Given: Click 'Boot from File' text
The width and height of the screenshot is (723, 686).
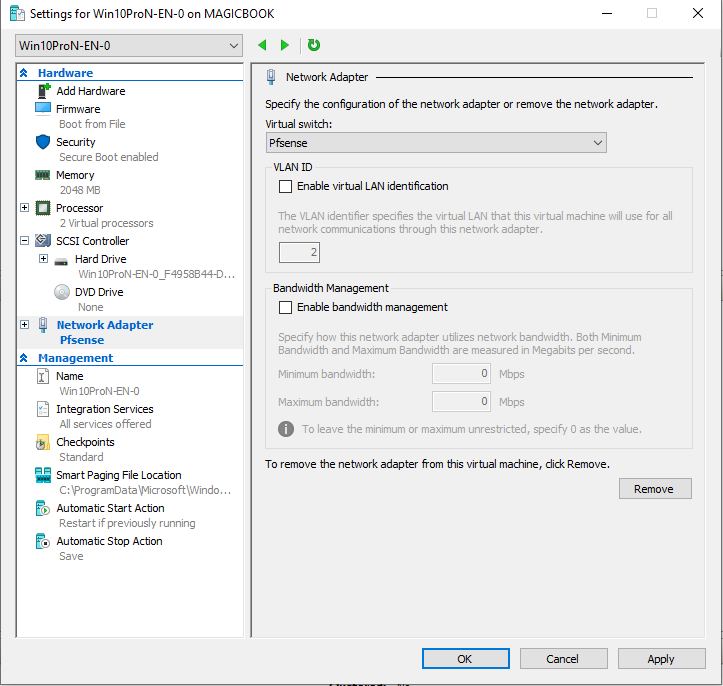Looking at the screenshot, I should 92,124.
